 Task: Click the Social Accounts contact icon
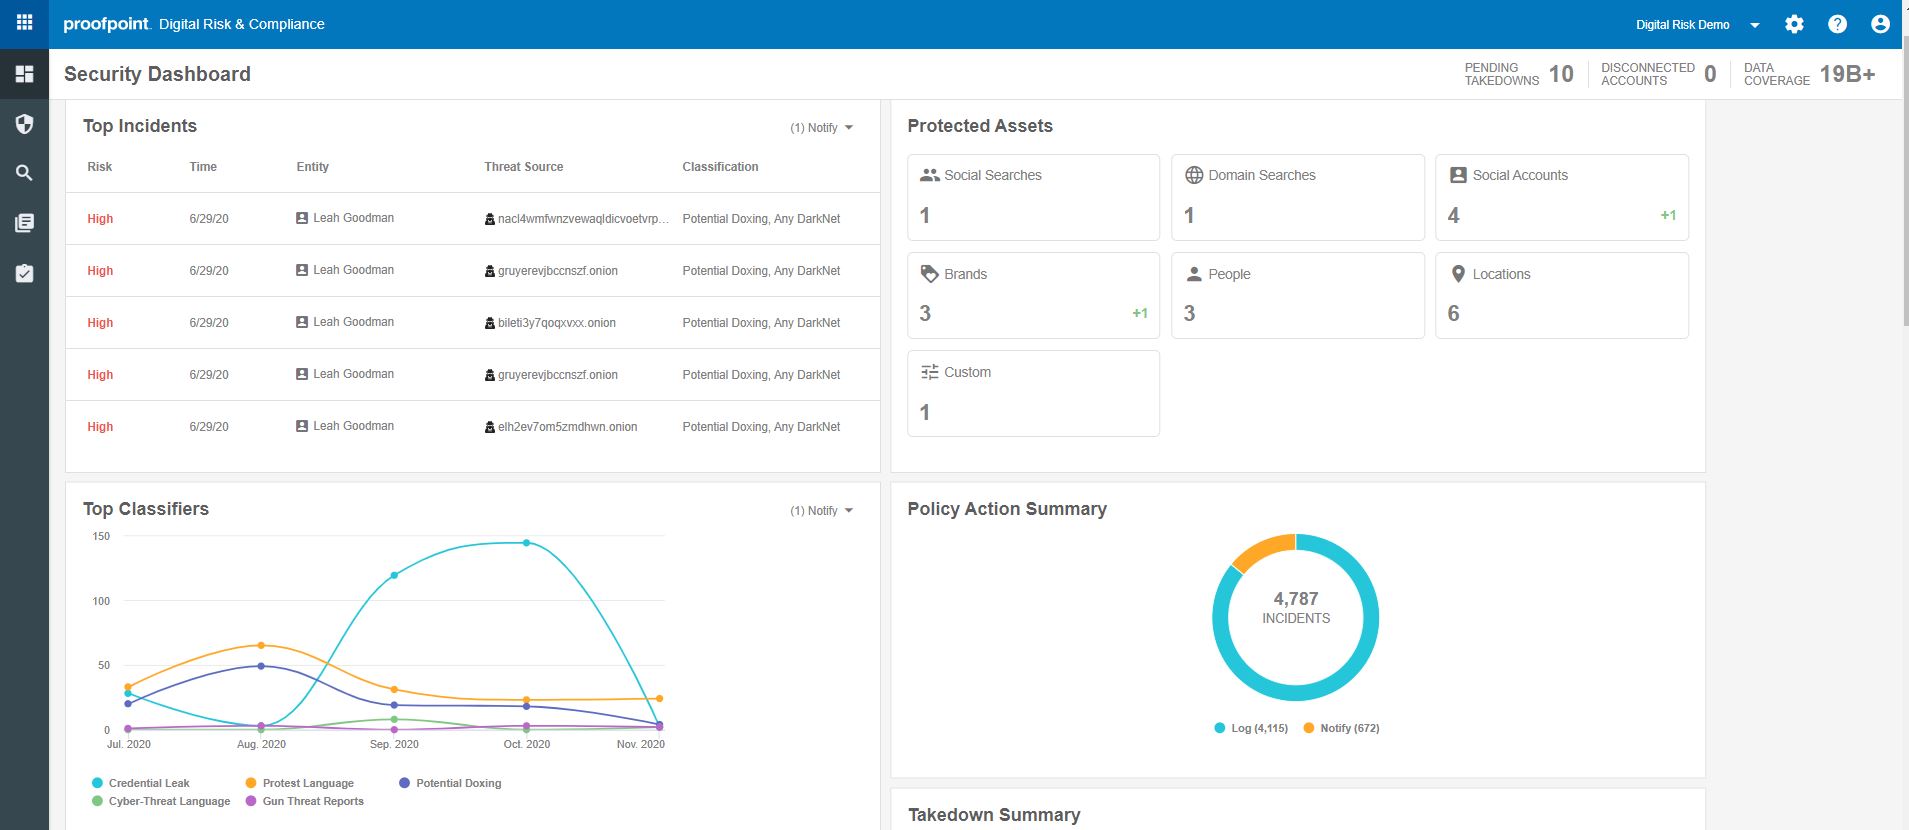coord(1458,175)
